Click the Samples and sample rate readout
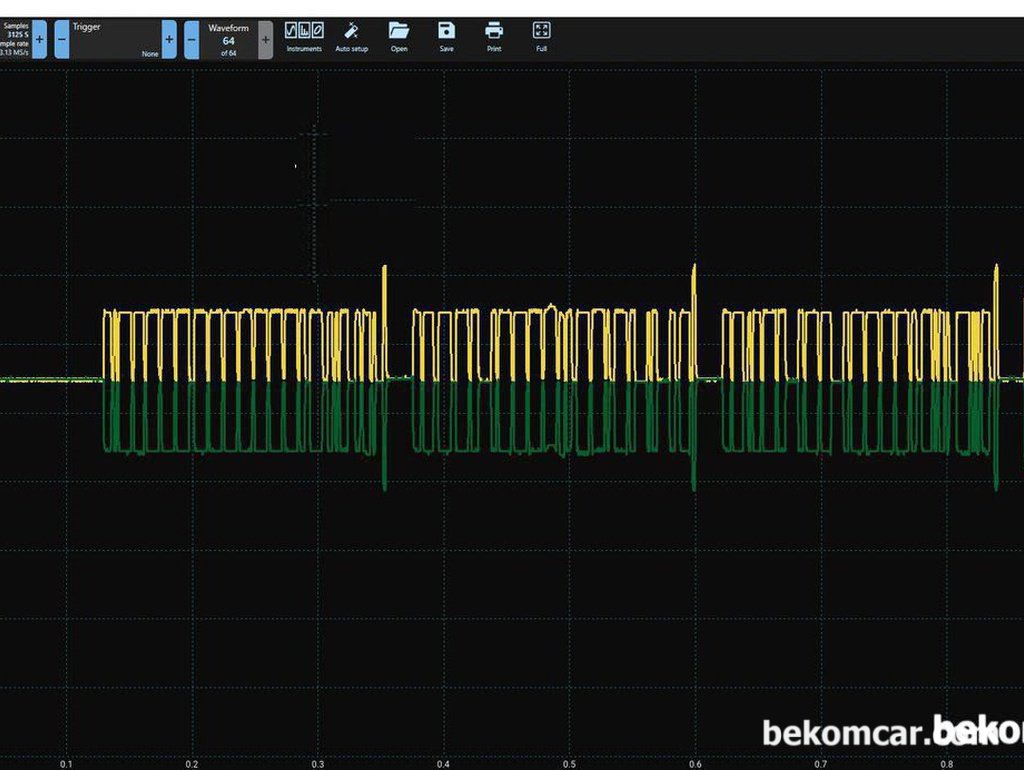The image size is (1024, 770). 15,39
